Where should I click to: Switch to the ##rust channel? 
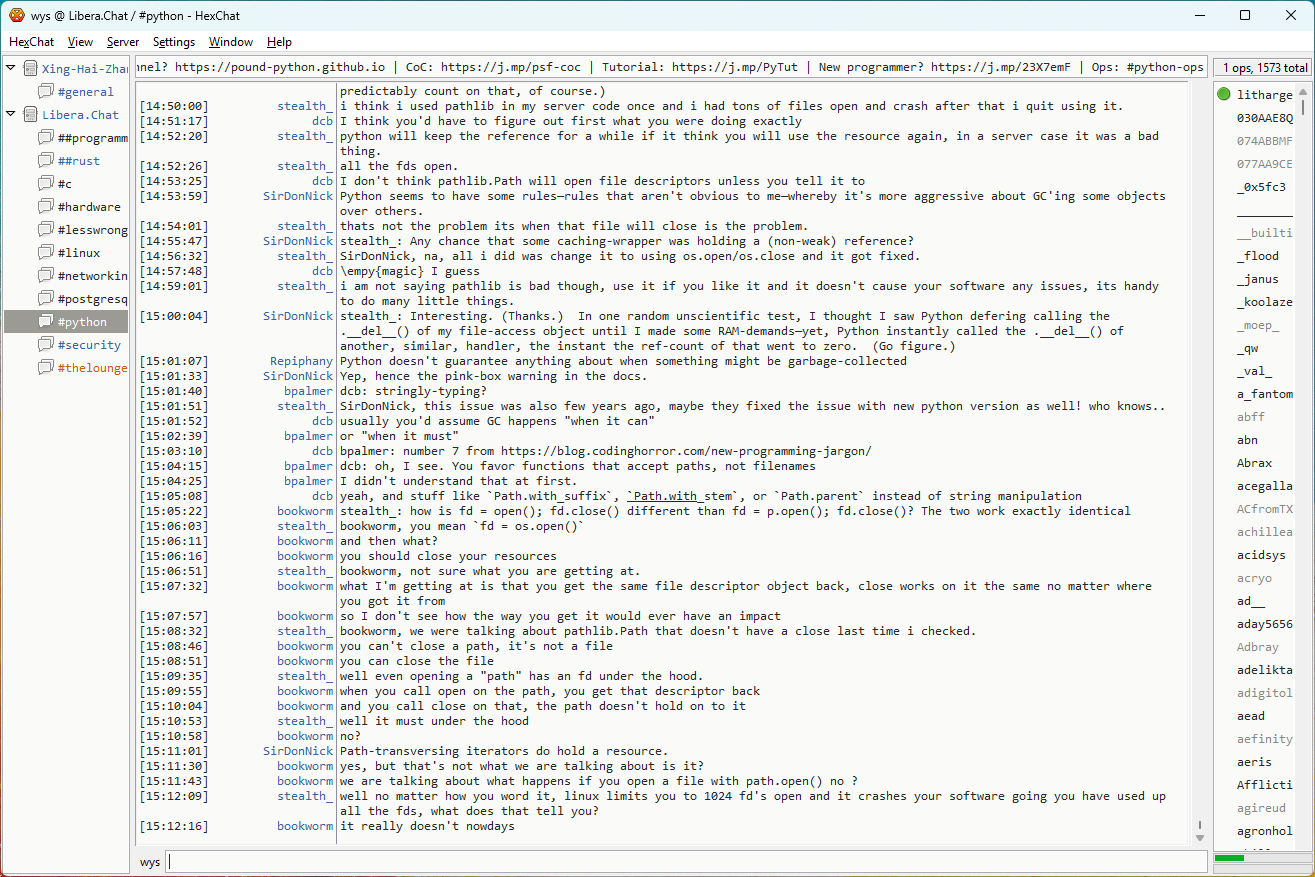[x=79, y=161]
